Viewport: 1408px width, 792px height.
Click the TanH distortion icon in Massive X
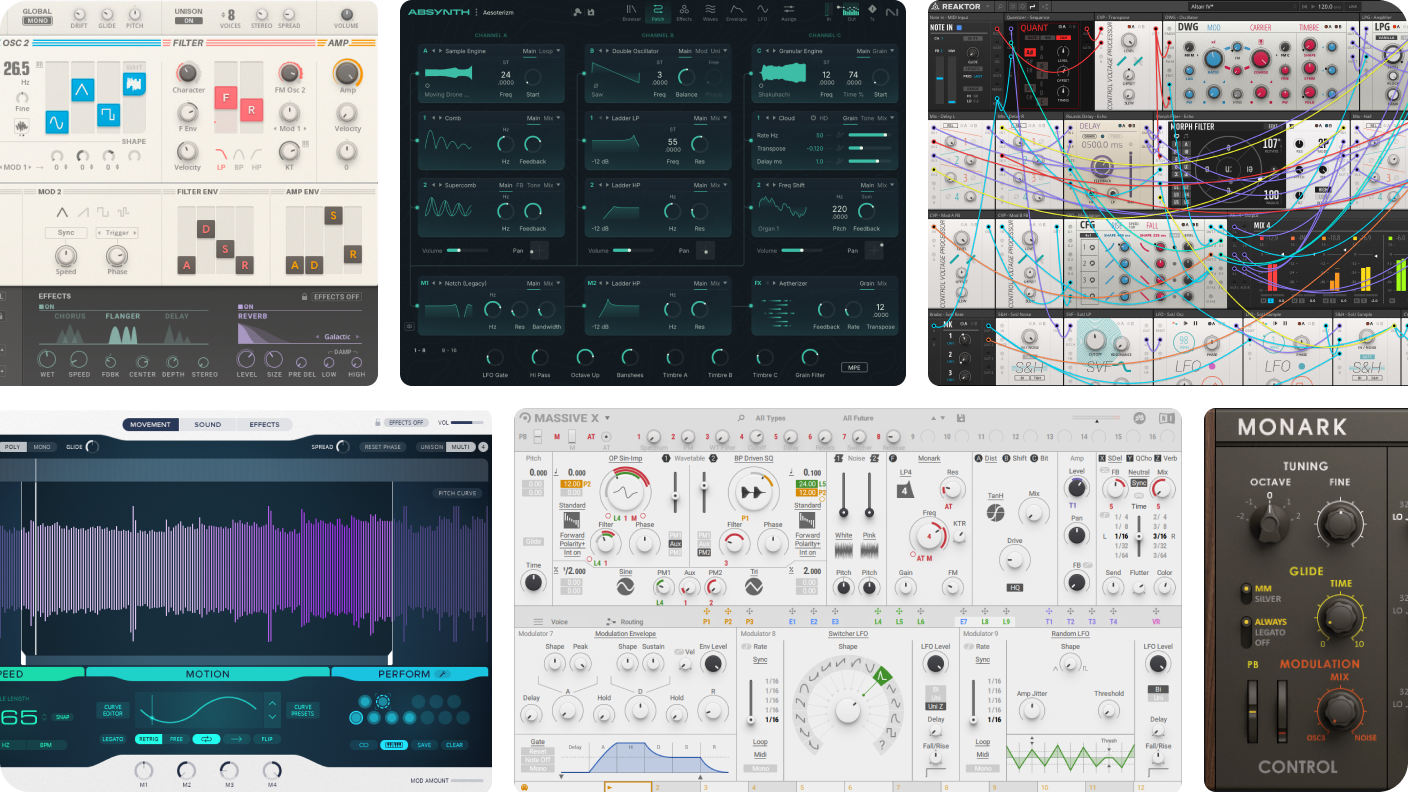point(995,512)
